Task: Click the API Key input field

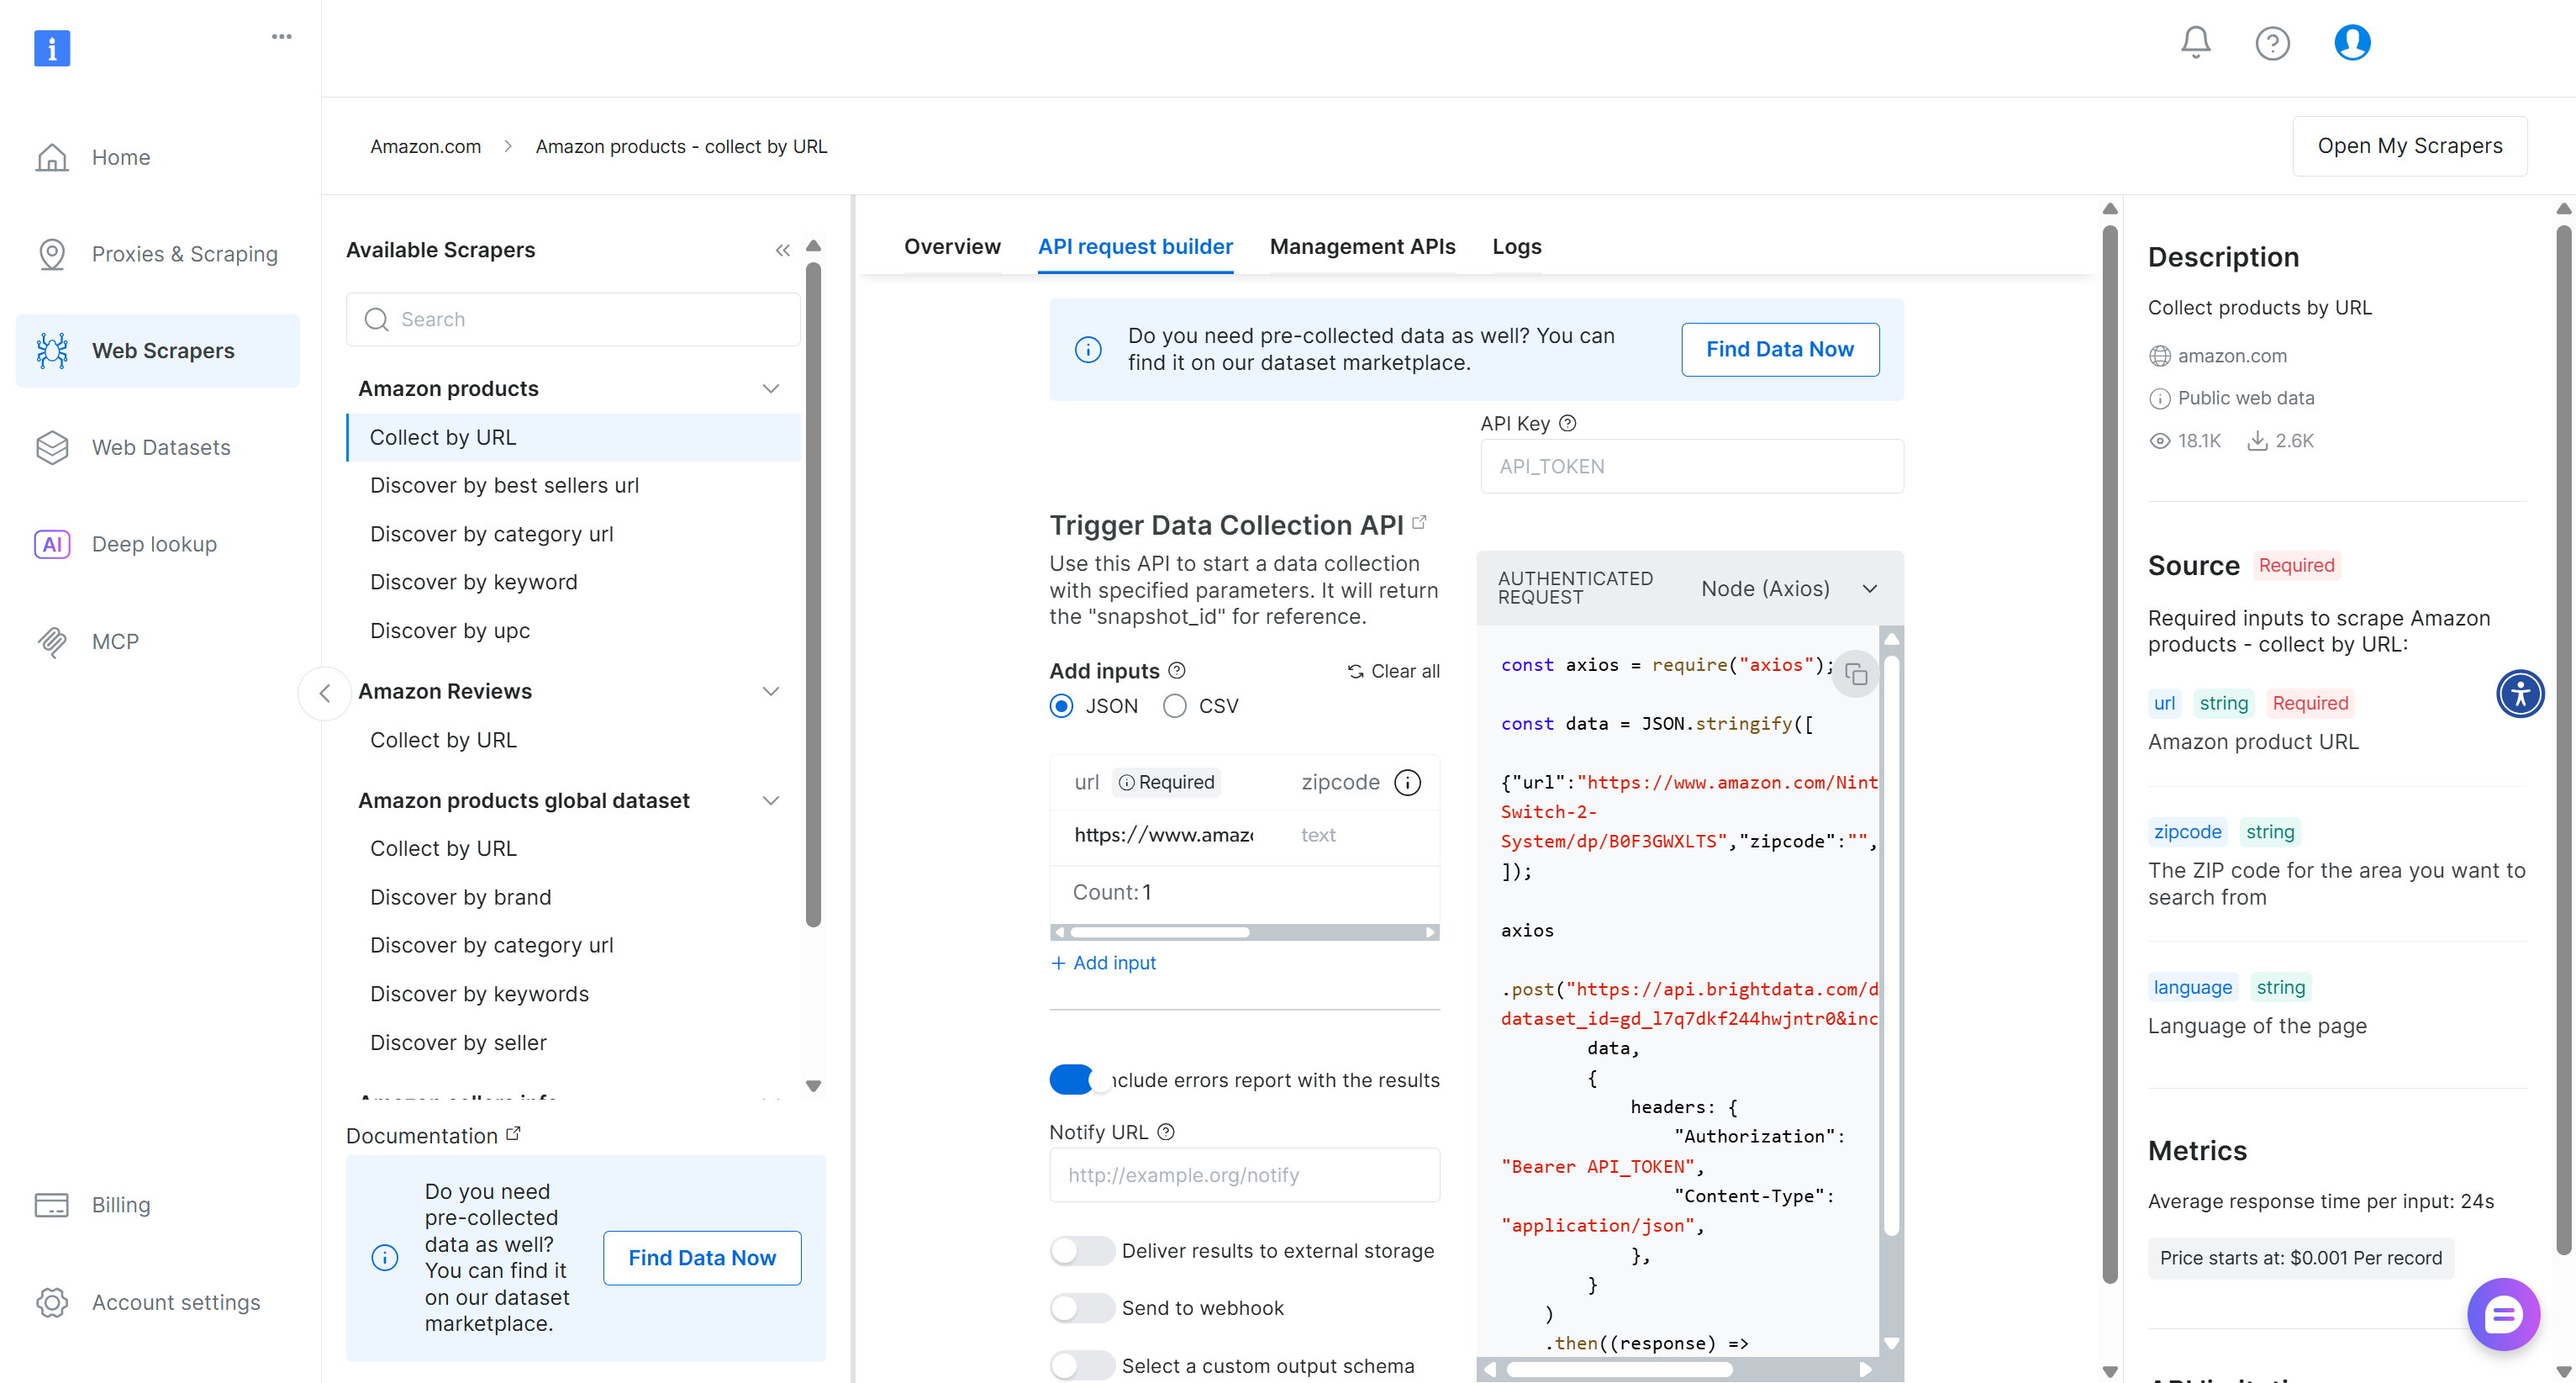Action: pos(1691,466)
